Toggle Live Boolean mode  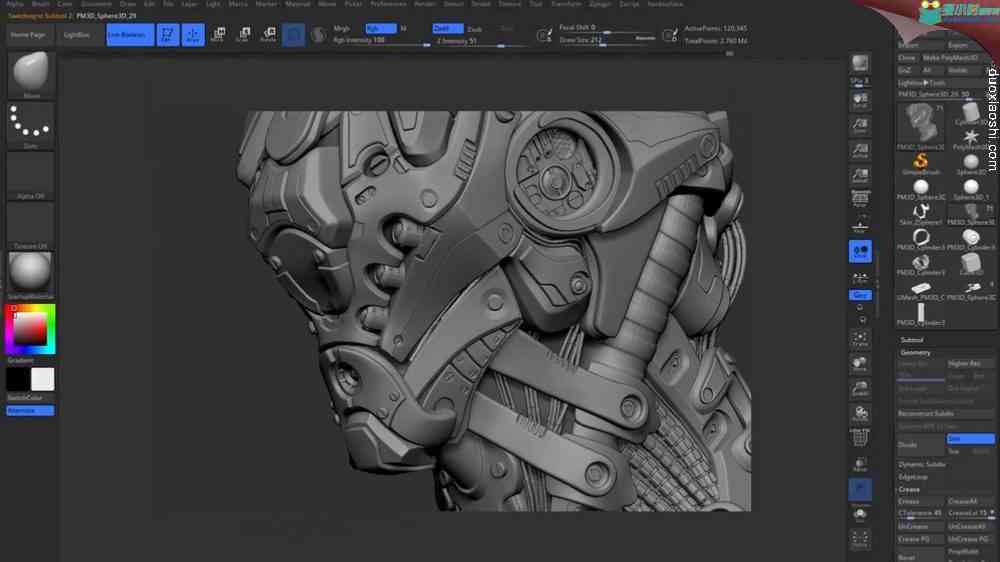(x=130, y=34)
